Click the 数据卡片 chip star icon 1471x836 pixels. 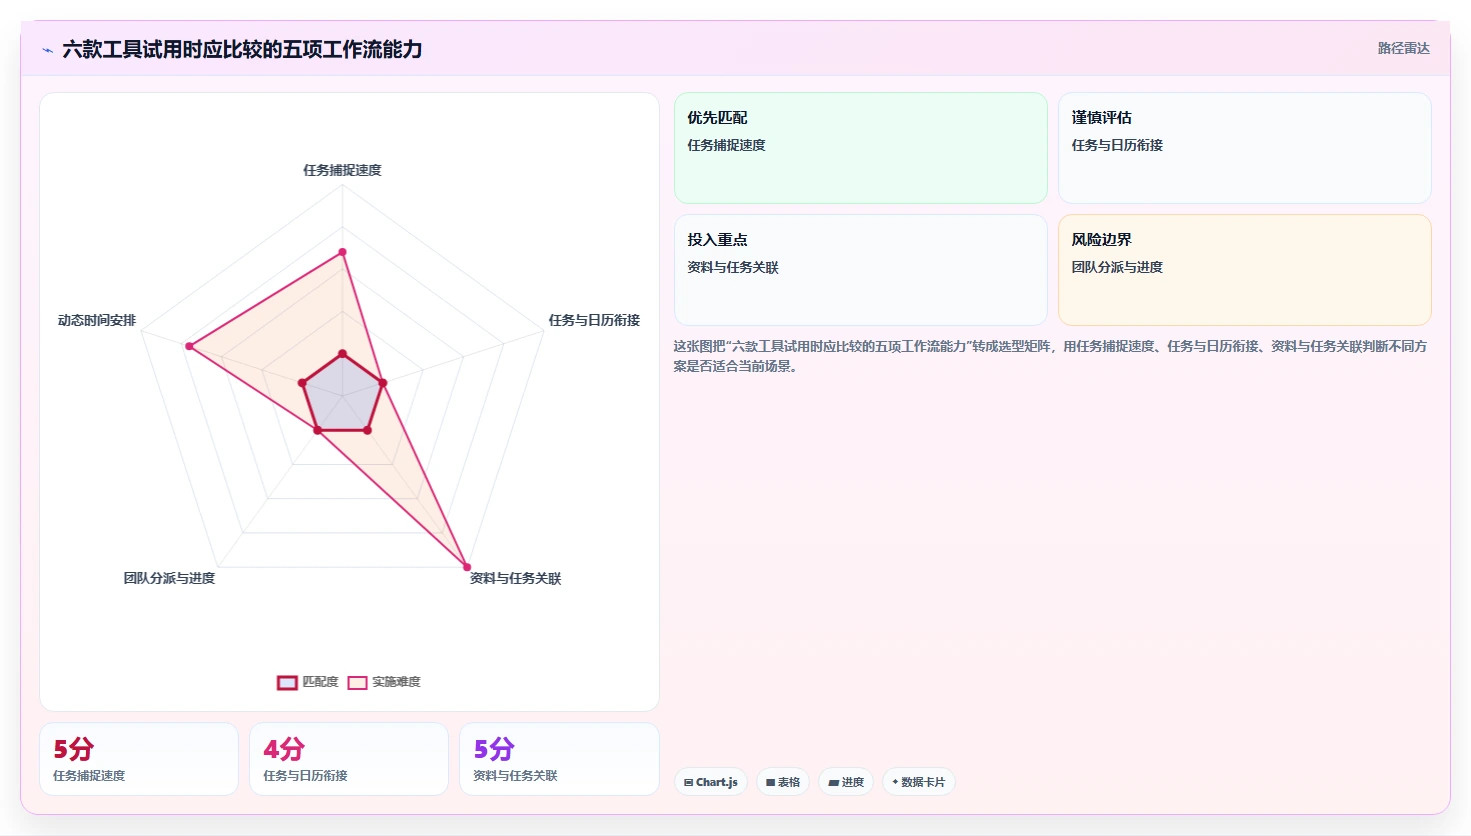click(x=895, y=782)
